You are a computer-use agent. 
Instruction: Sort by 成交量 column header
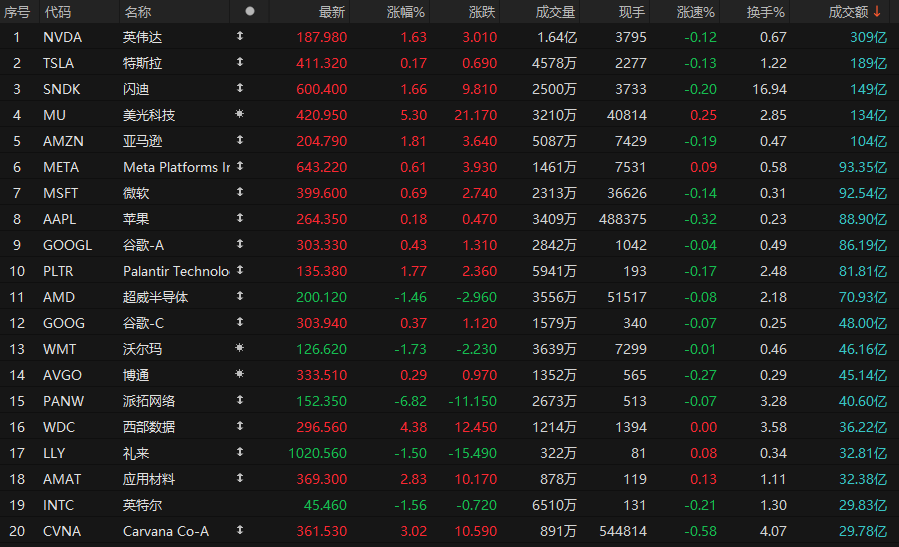pos(555,12)
